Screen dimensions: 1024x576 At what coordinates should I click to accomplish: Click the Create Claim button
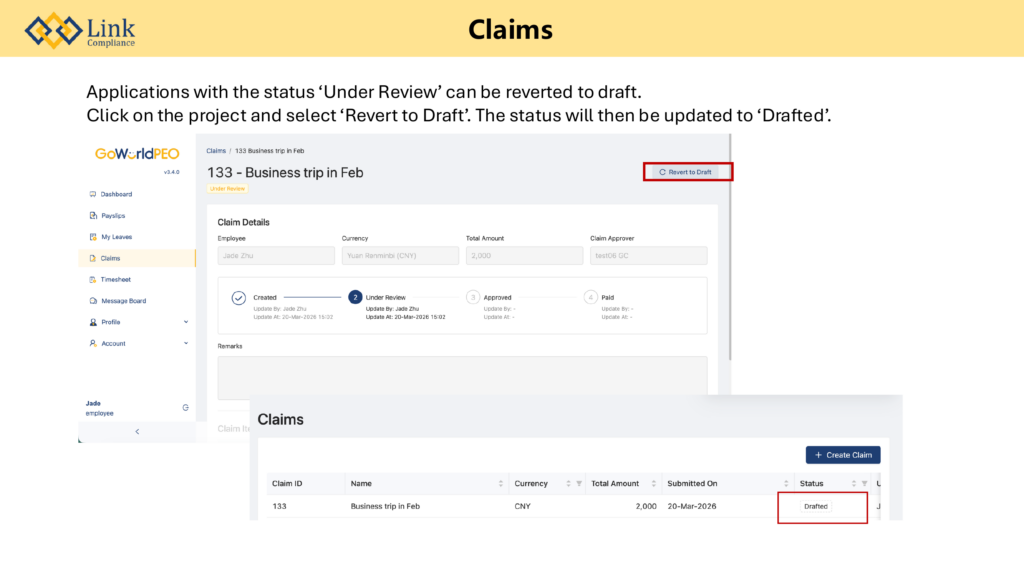843,455
